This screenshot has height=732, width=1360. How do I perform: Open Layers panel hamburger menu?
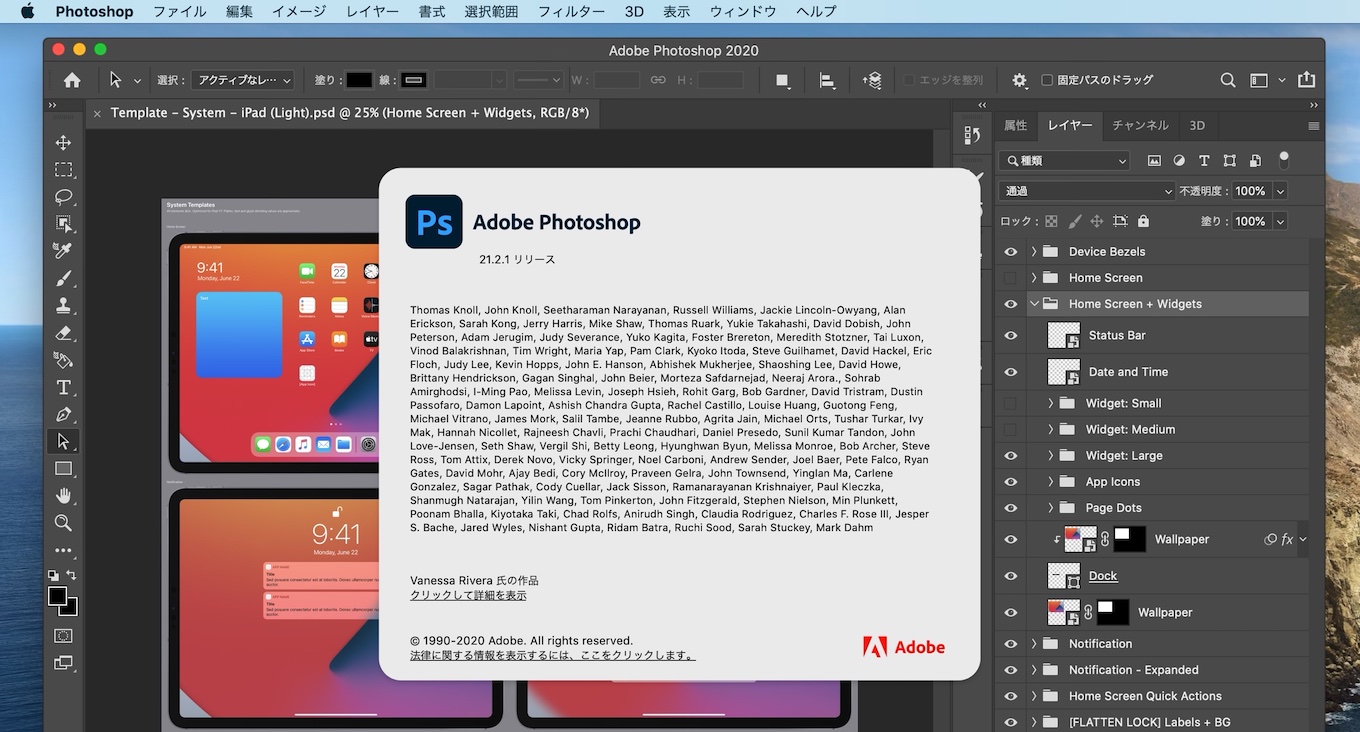pos(1313,126)
